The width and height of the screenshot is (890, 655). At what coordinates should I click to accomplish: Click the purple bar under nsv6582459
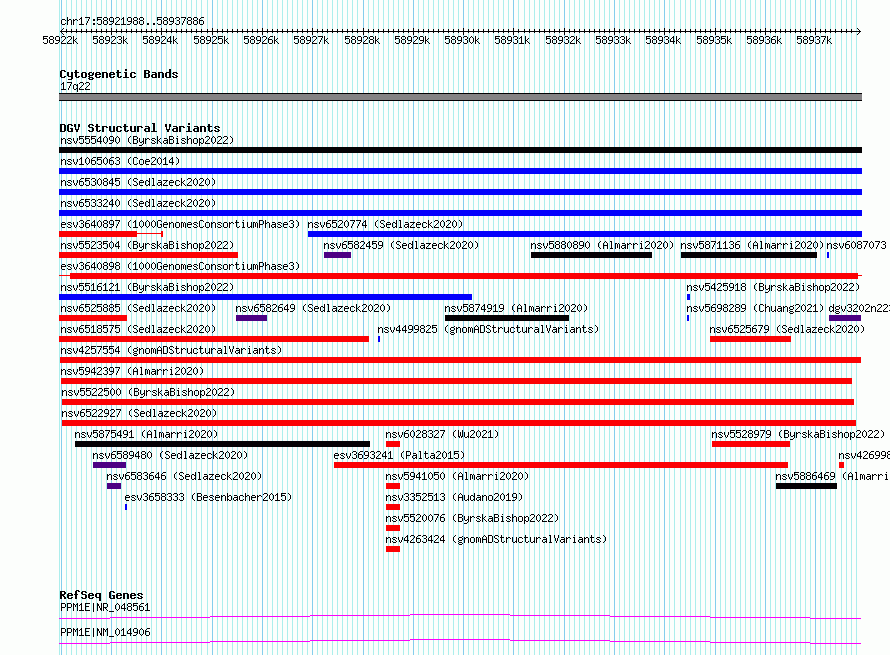[x=337, y=255]
